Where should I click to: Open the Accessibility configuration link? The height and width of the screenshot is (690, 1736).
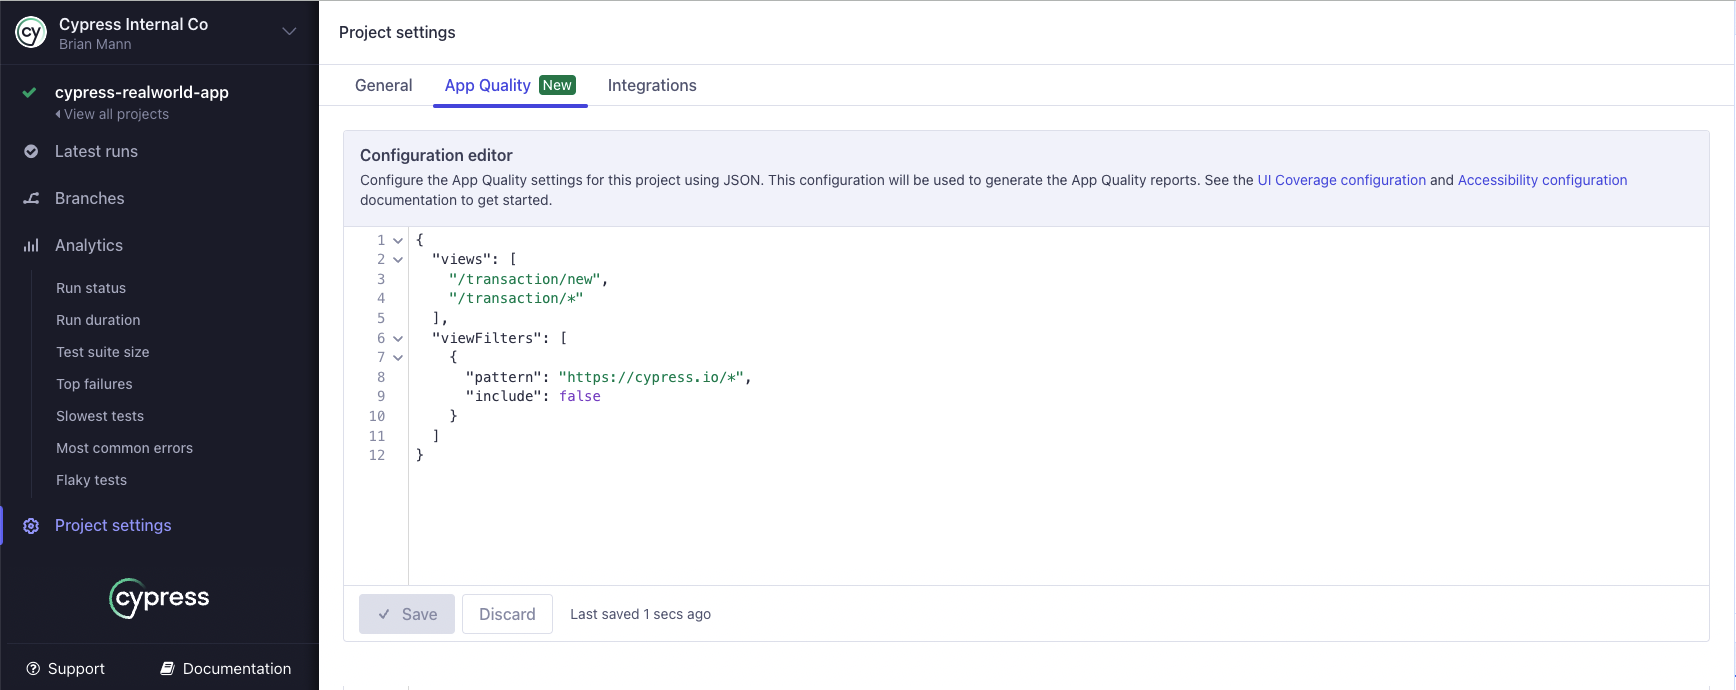(x=1542, y=181)
